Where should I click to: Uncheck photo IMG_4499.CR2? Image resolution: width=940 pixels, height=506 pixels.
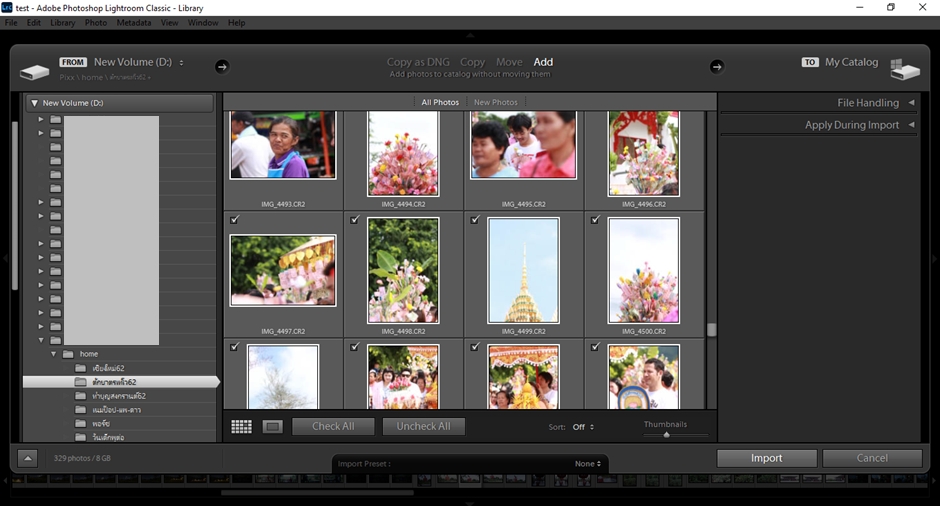point(475,220)
